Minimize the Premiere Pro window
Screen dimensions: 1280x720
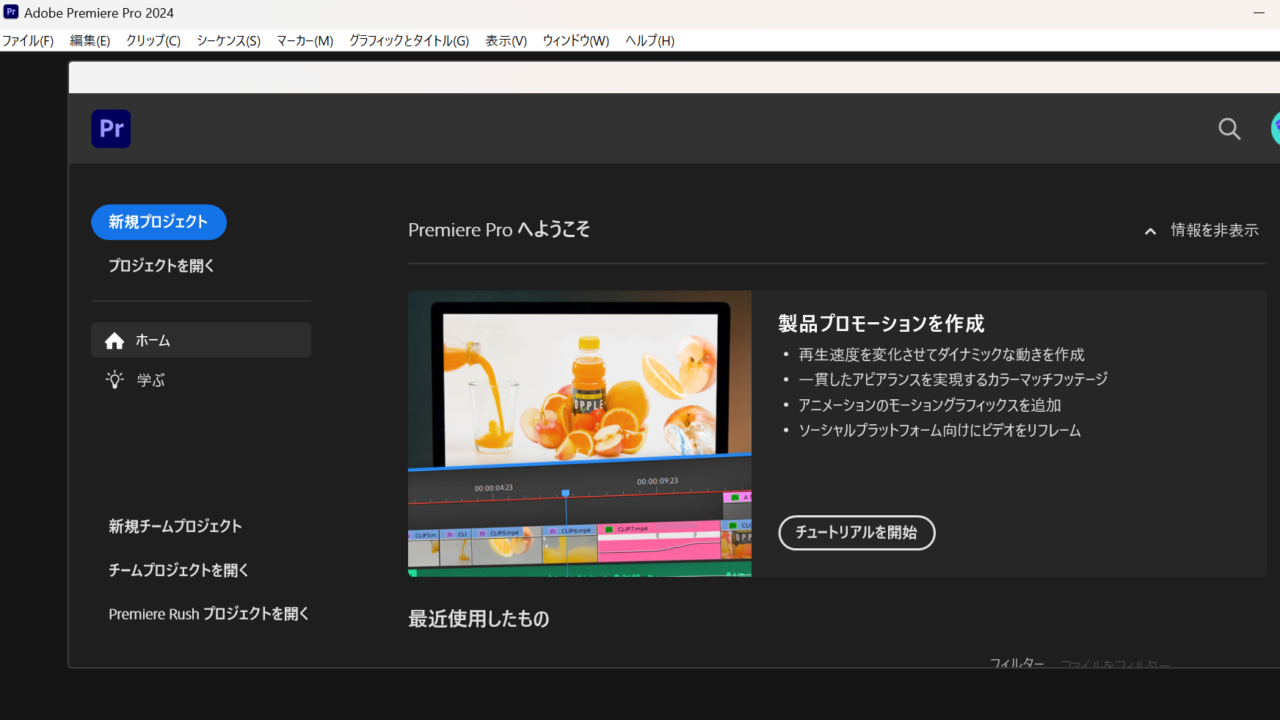1259,12
